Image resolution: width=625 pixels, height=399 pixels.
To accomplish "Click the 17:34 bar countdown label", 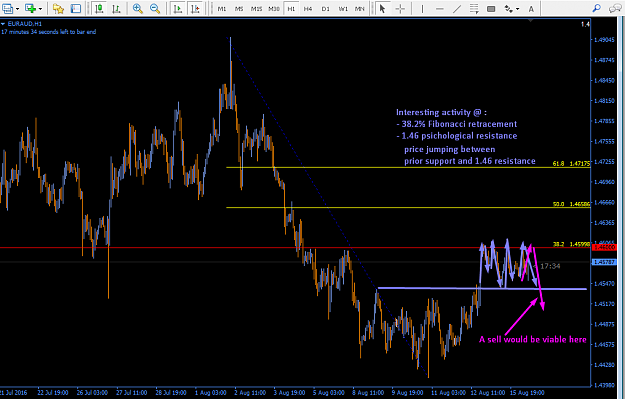I will click(550, 266).
